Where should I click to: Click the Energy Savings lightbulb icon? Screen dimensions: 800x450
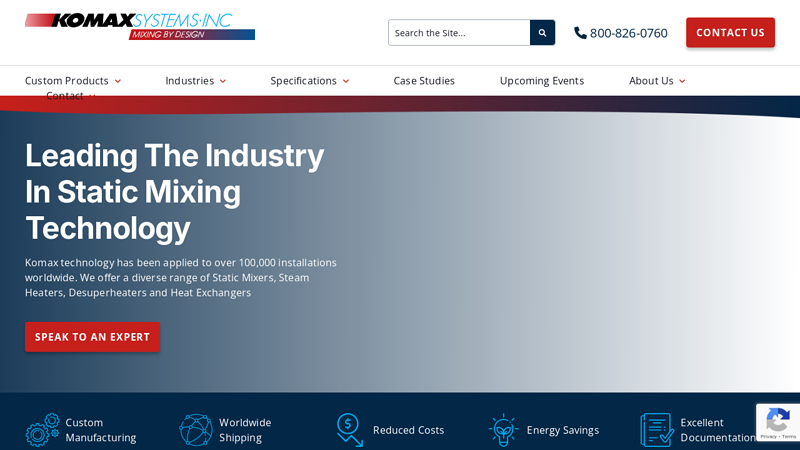pyautogui.click(x=503, y=430)
